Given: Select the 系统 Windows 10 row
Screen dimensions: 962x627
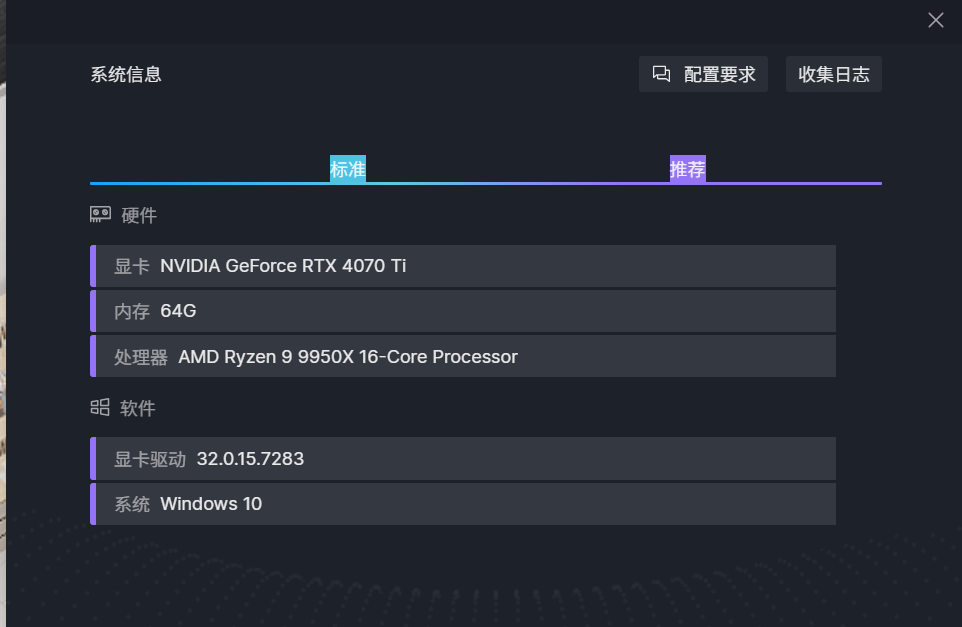Looking at the screenshot, I should point(463,504).
